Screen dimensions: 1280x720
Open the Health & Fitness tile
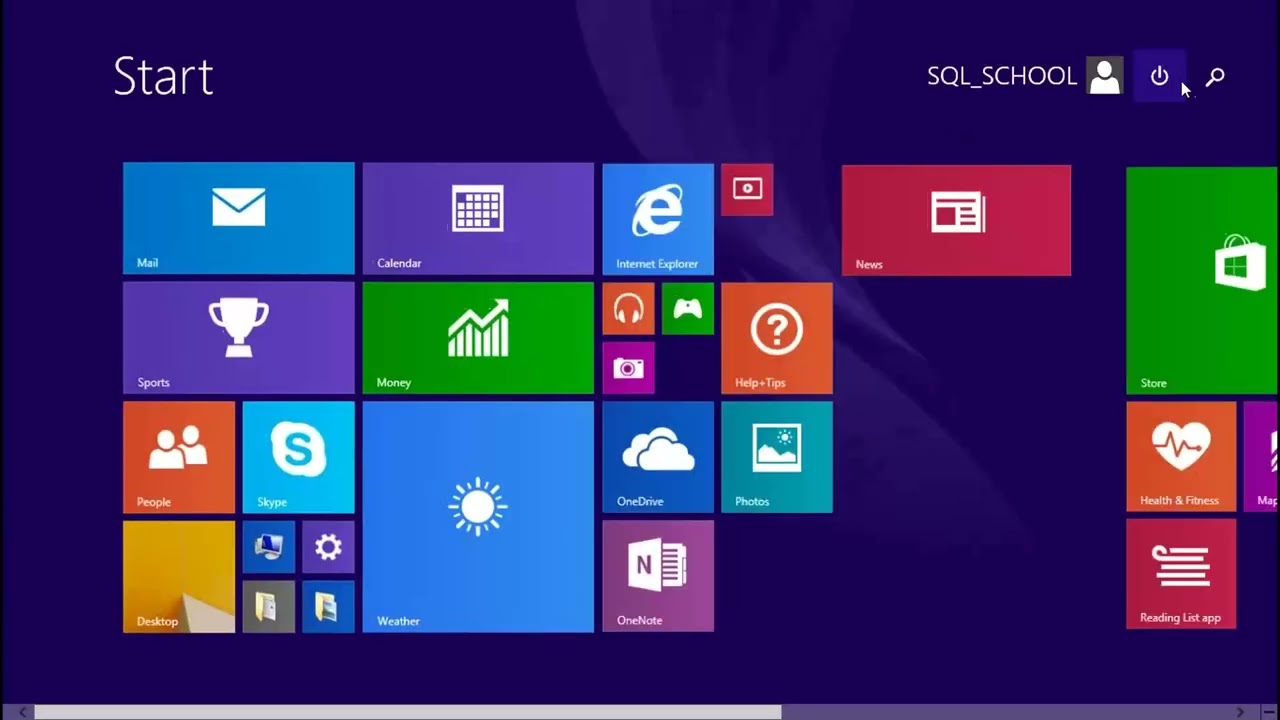1181,457
